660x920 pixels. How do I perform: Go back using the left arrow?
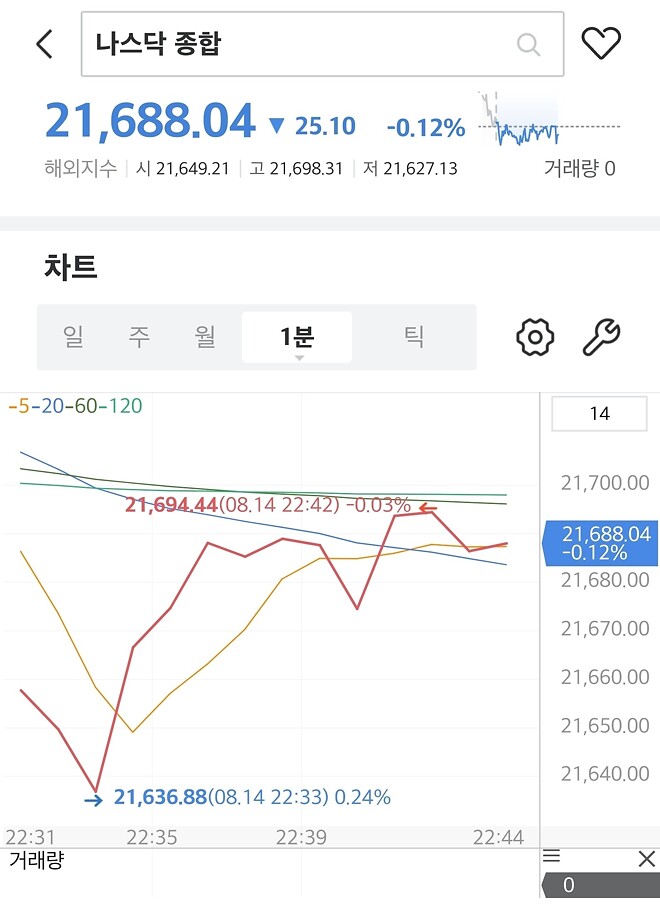[x=42, y=44]
